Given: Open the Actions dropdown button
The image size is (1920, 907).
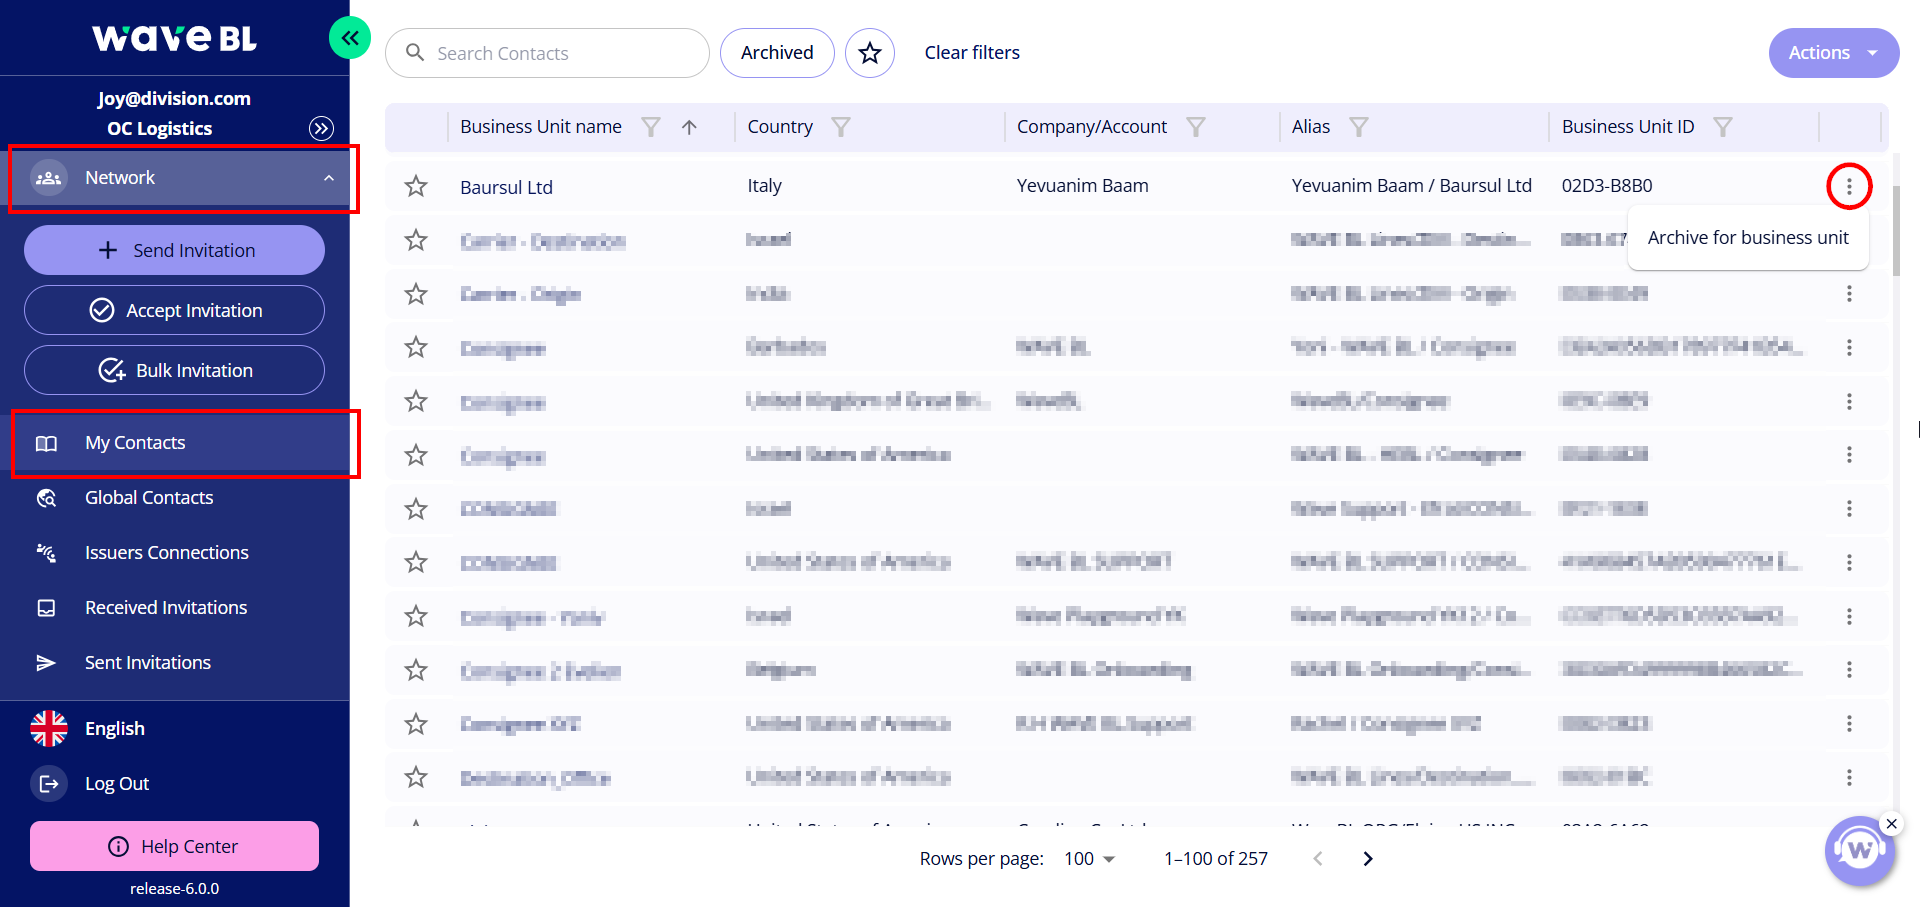Looking at the screenshot, I should point(1833,53).
